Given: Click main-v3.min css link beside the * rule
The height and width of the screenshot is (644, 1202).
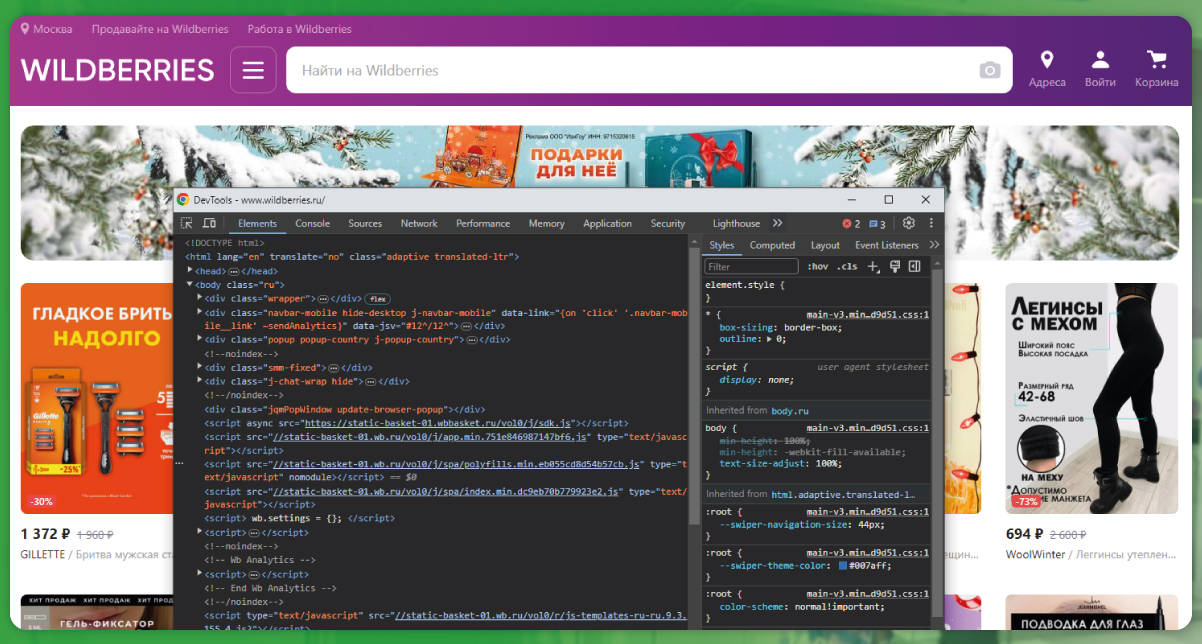Looking at the screenshot, I should pyautogui.click(x=867, y=314).
